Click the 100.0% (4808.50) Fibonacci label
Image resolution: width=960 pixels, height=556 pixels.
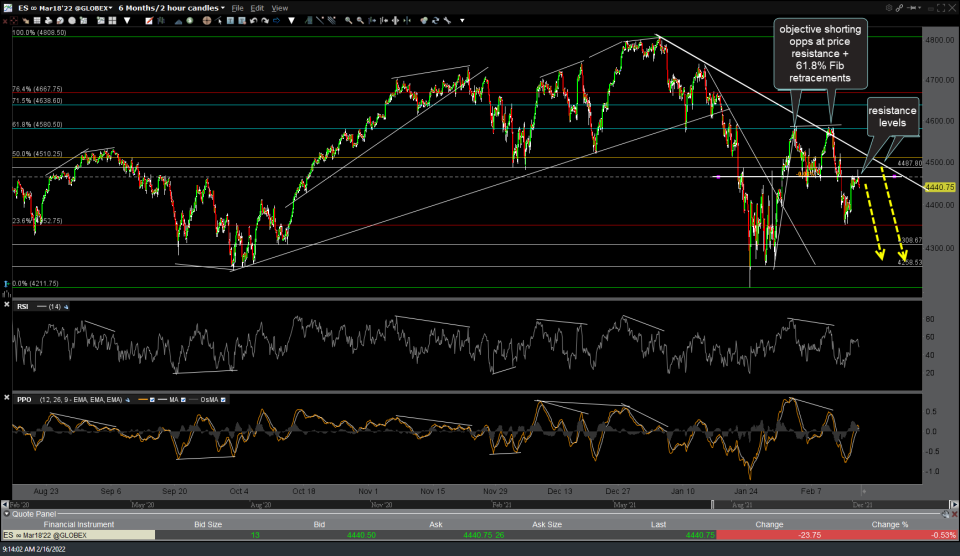pyautogui.click(x=39, y=32)
